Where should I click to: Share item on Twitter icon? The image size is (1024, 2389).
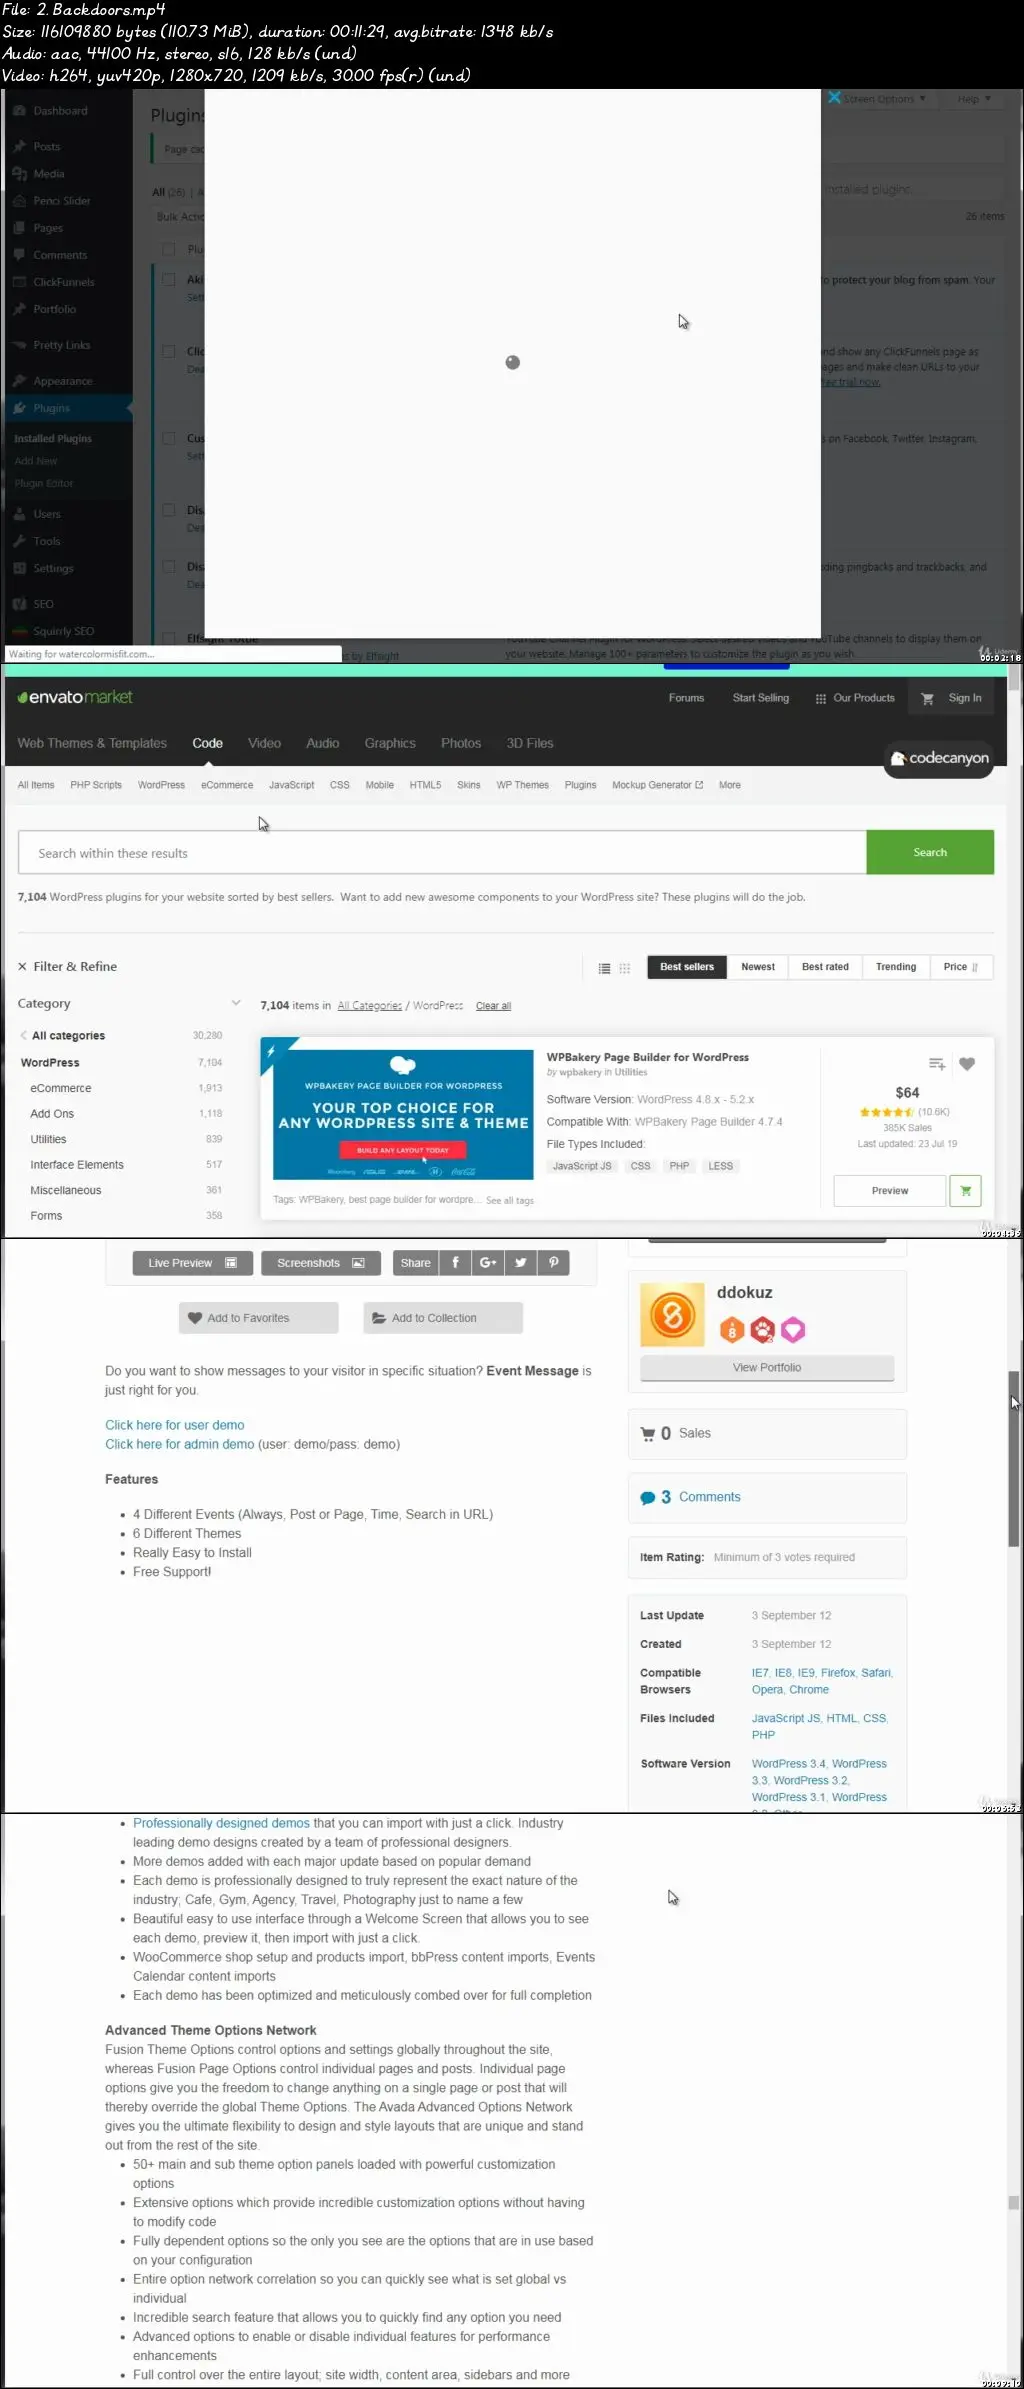(x=521, y=1263)
